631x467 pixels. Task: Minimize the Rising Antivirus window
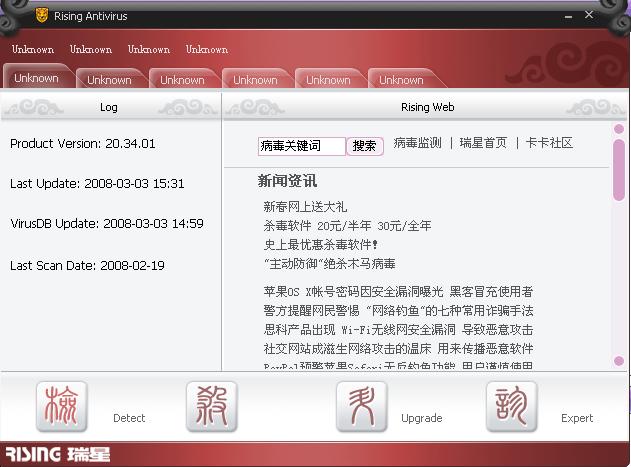[x=568, y=17]
